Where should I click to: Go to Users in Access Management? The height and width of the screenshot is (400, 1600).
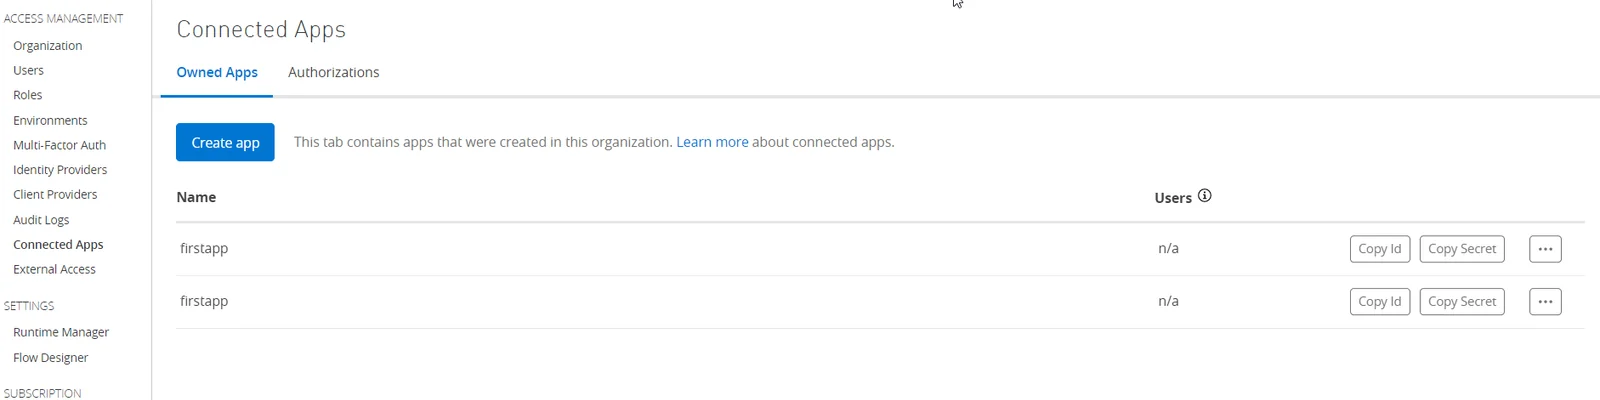28,71
